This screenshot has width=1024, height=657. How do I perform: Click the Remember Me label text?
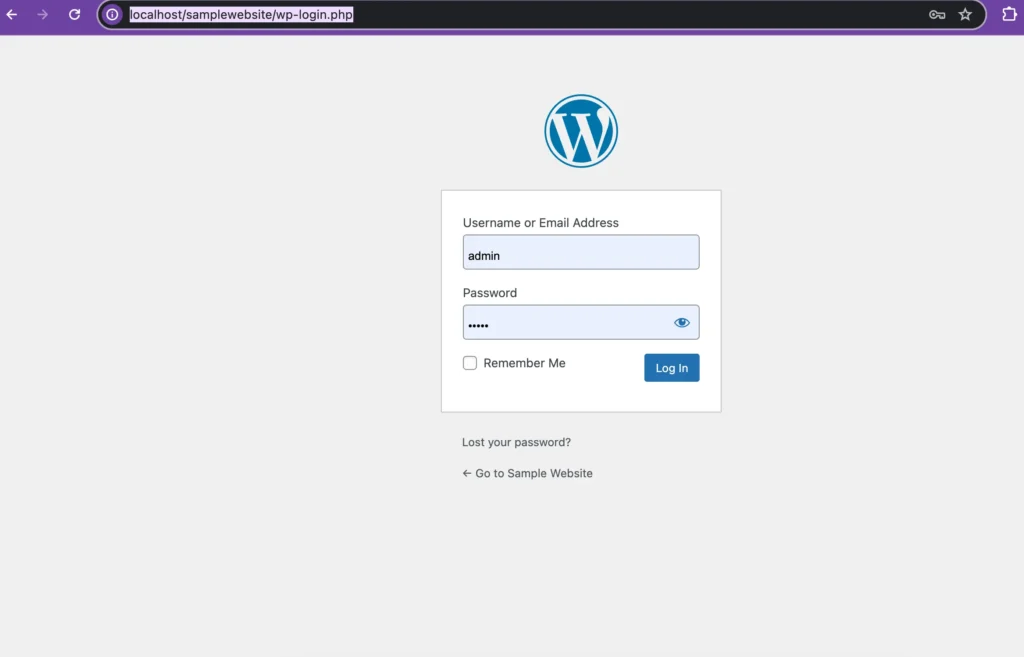(x=524, y=363)
